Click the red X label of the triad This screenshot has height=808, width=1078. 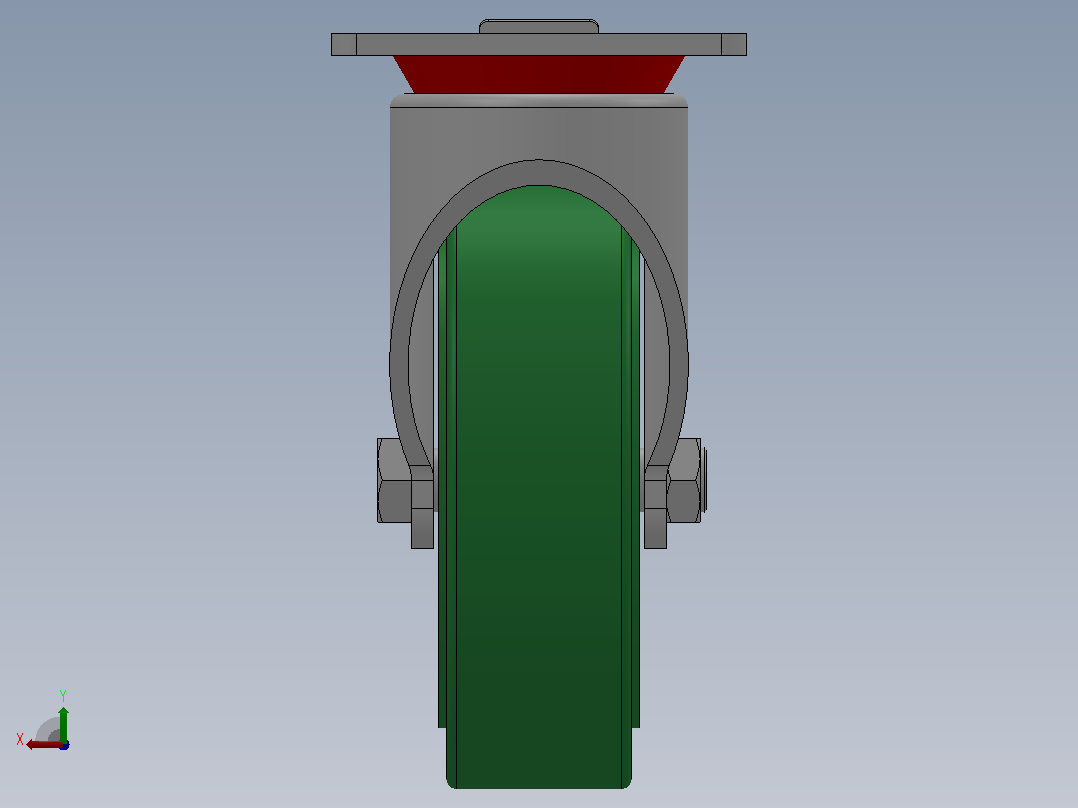point(20,740)
